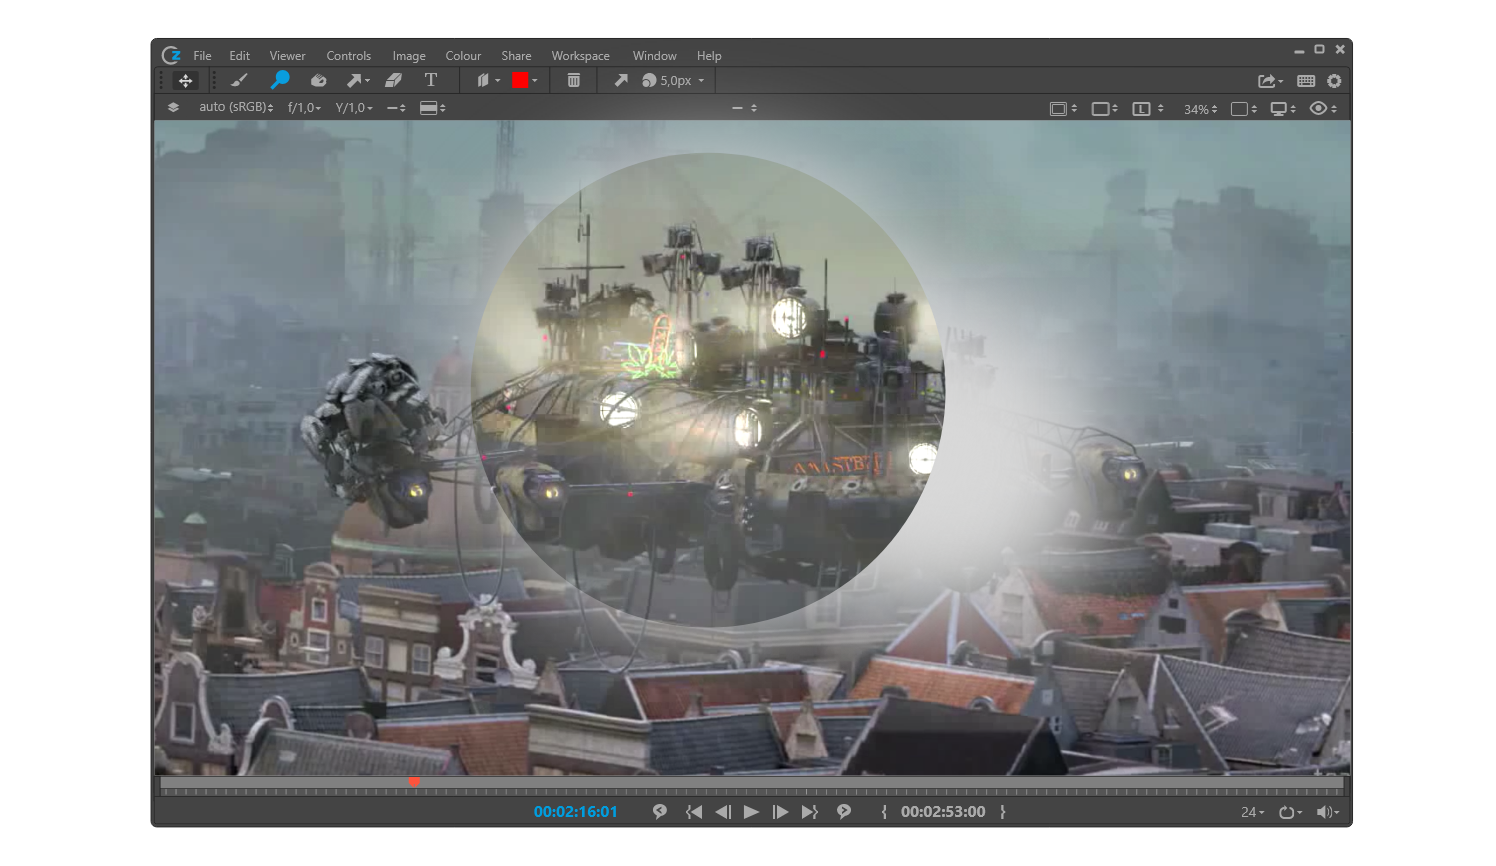The image size is (1496, 866).
Task: Open the Help menu
Action: (709, 56)
